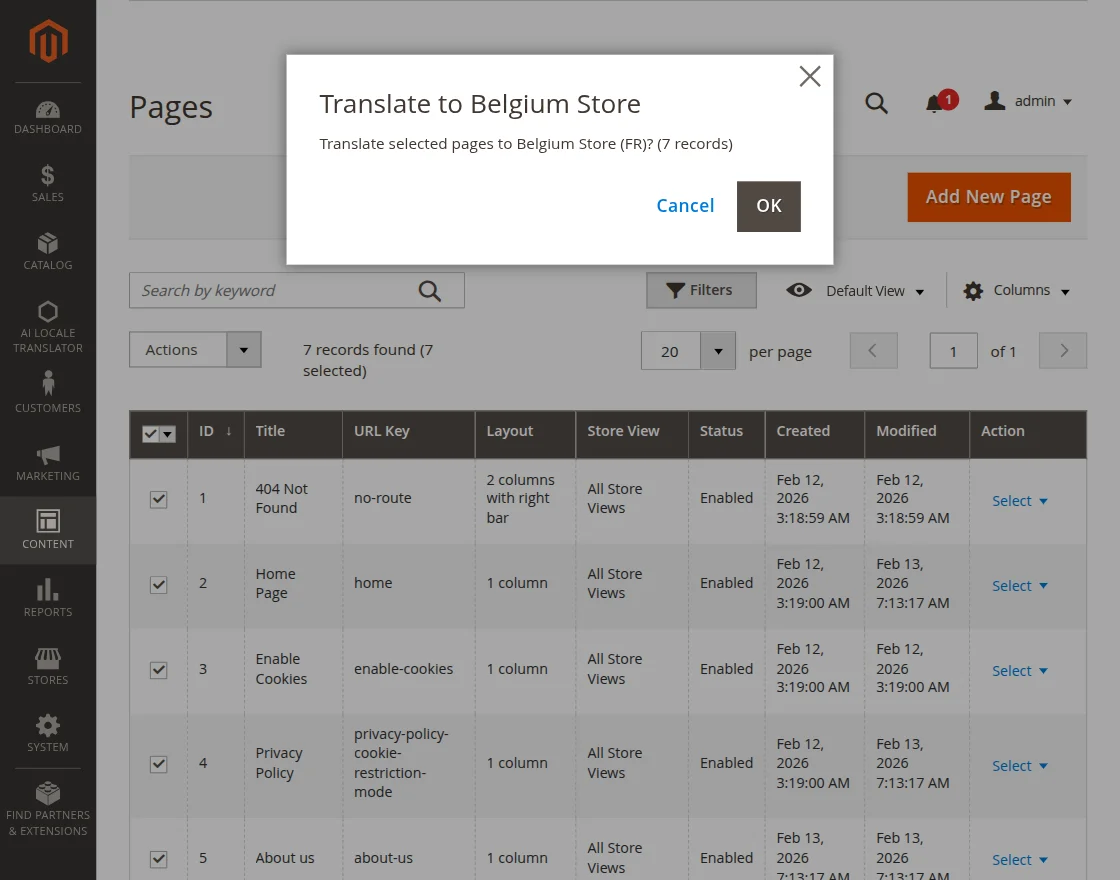
Task: Open Select action for Home Page
Action: point(1019,586)
